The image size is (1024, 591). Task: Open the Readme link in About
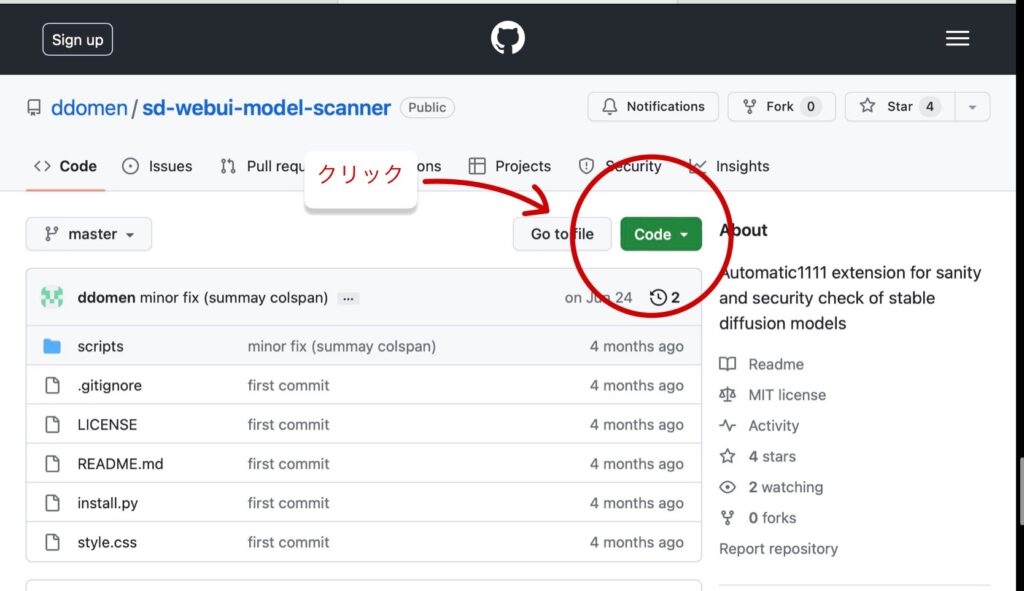click(x=776, y=364)
